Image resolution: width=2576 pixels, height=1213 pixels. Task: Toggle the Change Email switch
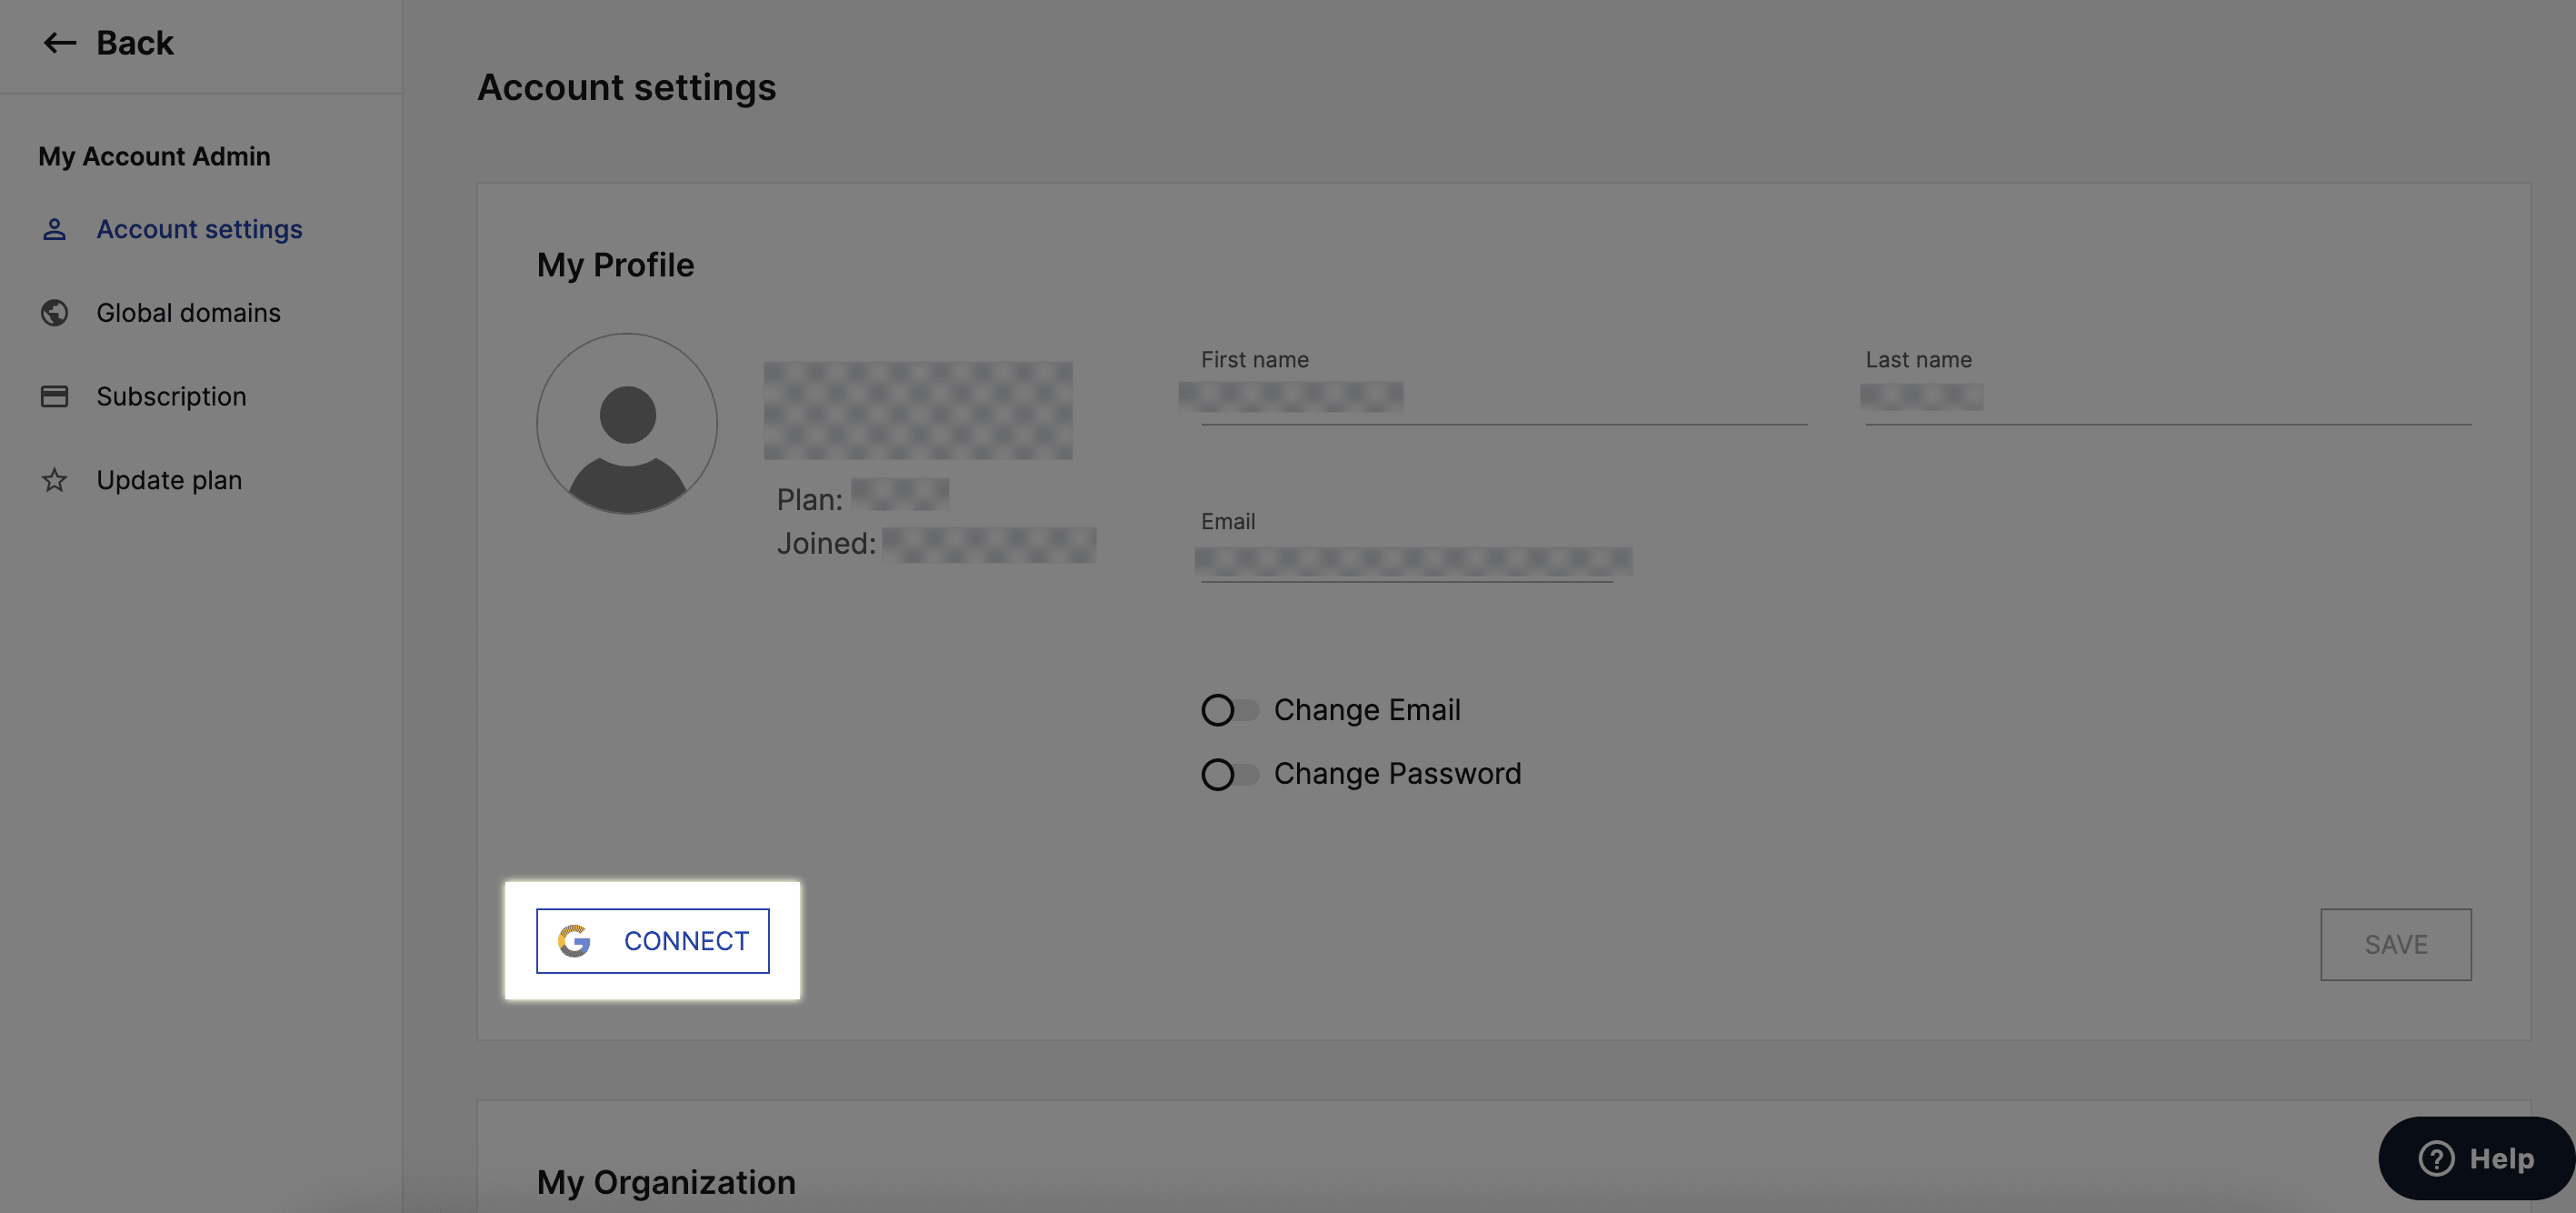(x=1230, y=710)
